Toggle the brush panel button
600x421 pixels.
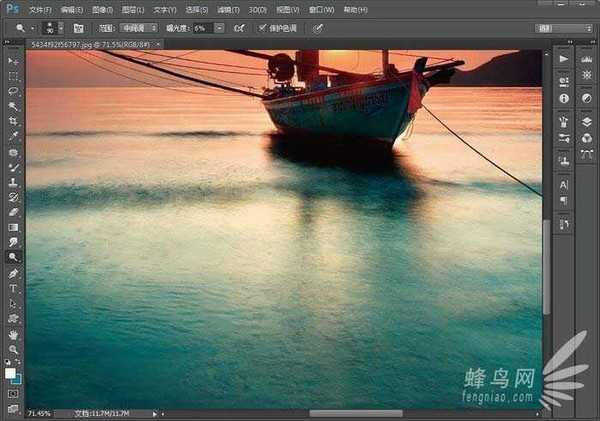click(x=78, y=28)
